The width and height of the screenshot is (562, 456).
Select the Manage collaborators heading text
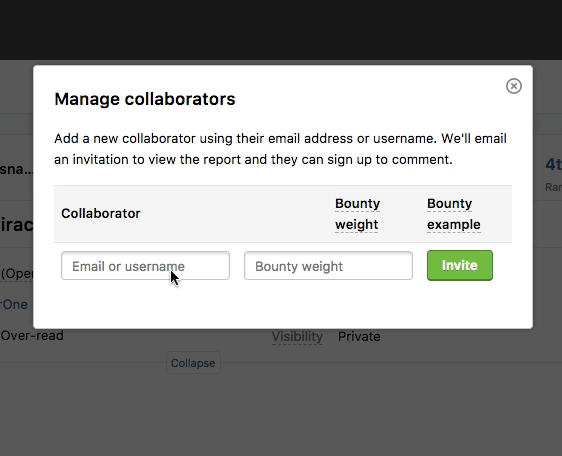pyautogui.click(x=145, y=99)
